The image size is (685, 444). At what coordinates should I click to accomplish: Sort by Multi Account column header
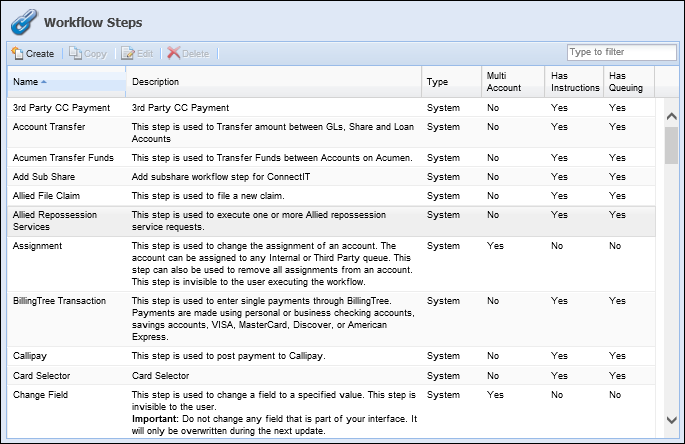513,82
